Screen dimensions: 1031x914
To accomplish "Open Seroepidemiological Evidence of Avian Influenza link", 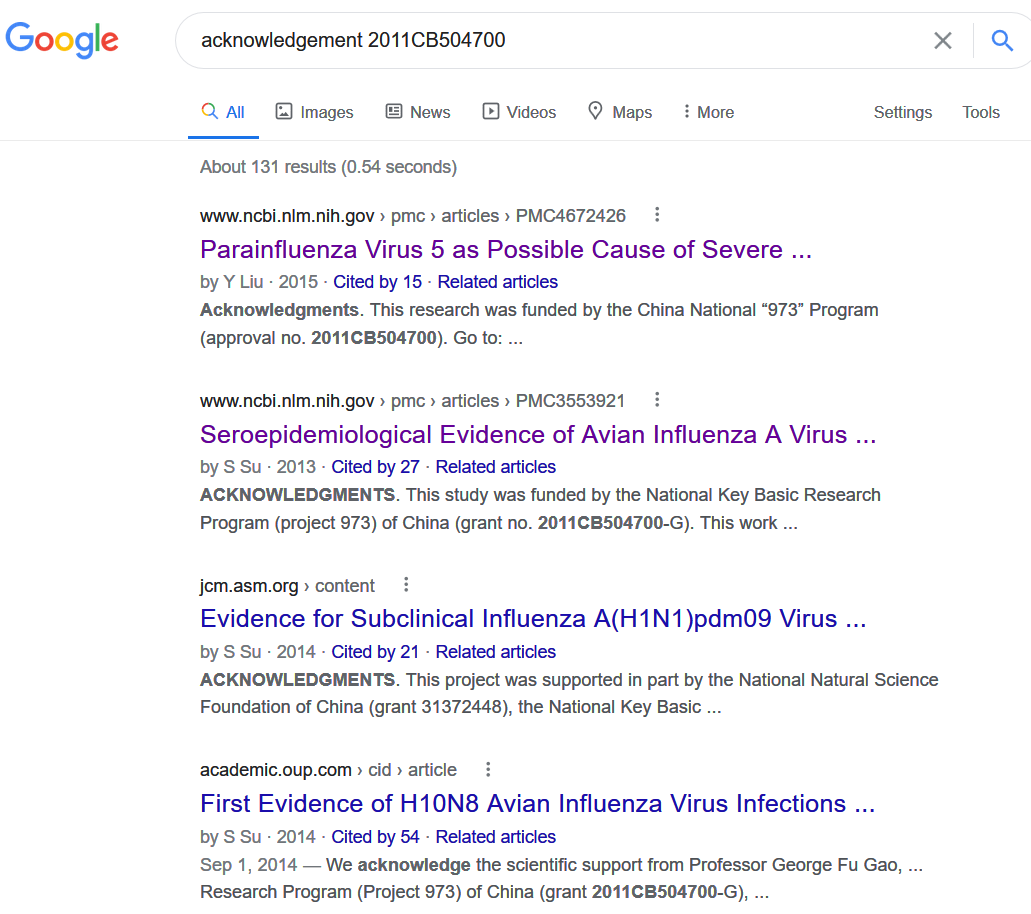I will pos(538,435).
